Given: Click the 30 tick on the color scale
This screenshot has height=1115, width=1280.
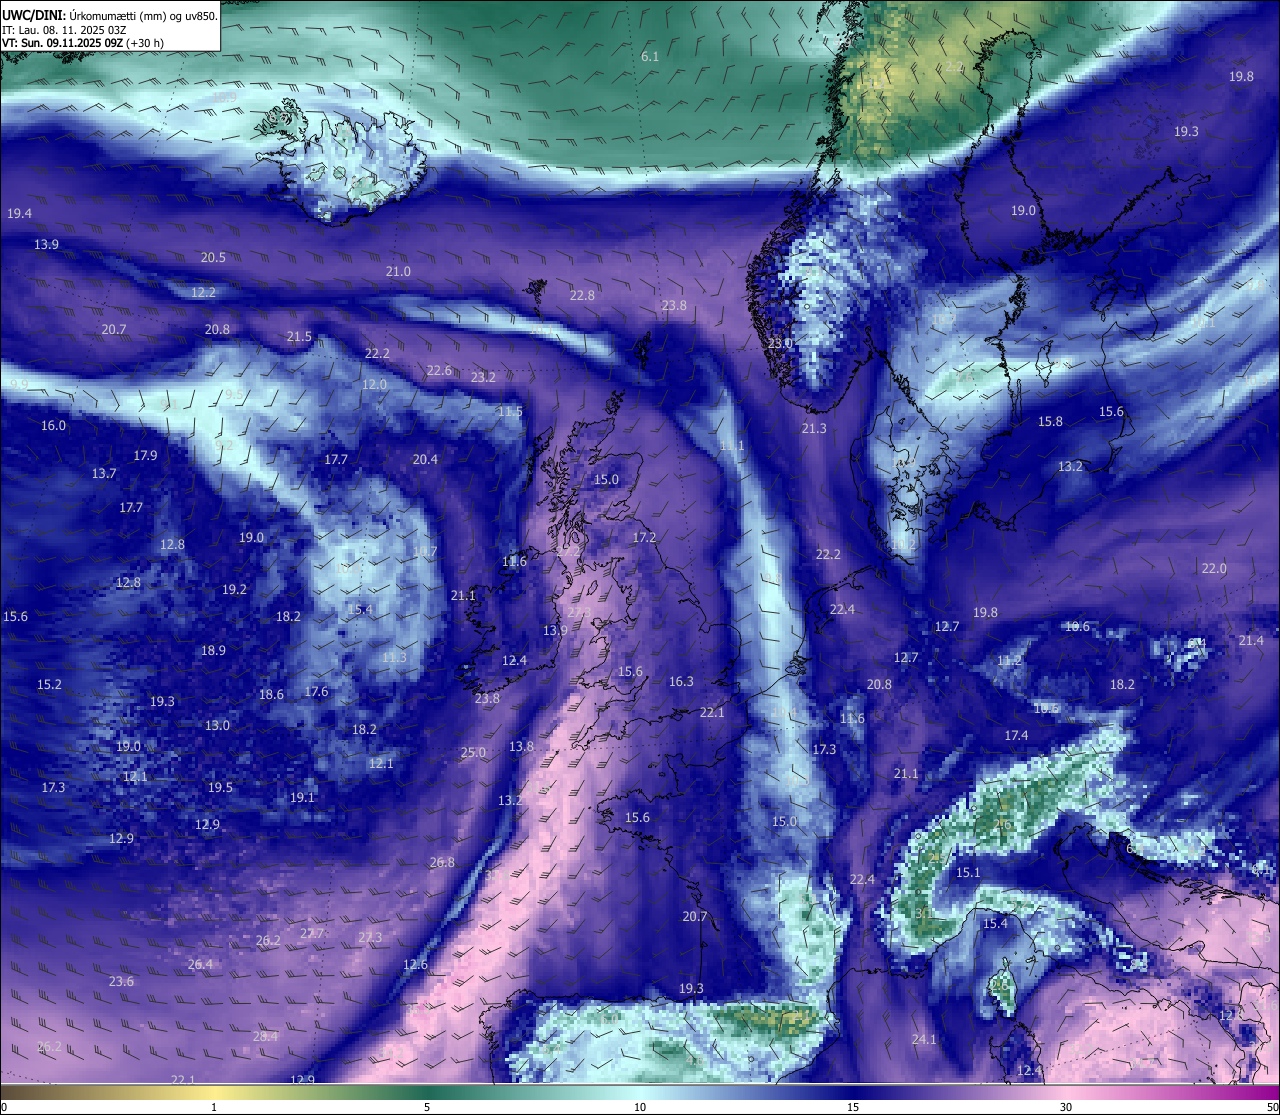Looking at the screenshot, I should (1066, 1107).
